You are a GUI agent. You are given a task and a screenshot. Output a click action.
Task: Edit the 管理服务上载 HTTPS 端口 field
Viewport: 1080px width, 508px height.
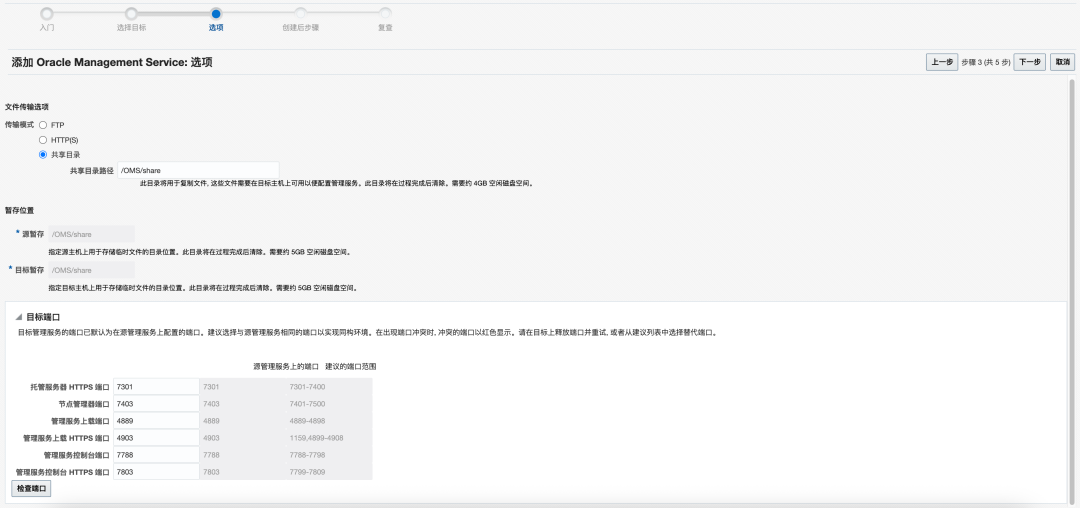click(x=156, y=438)
